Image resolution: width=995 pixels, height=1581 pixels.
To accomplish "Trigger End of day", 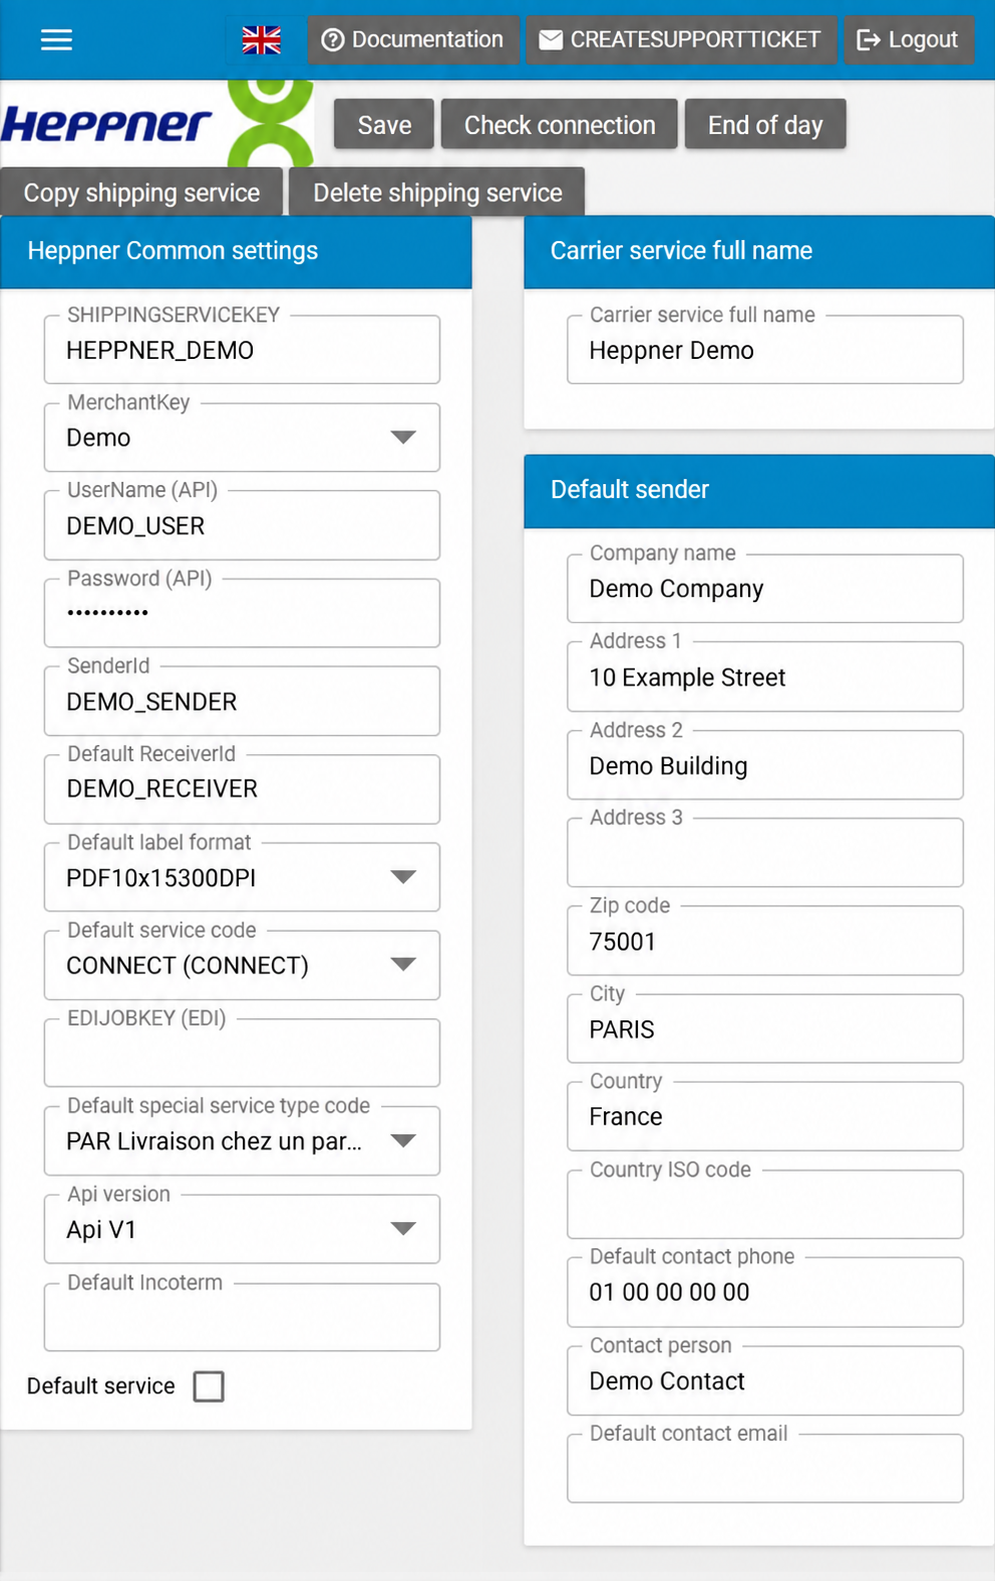I will coord(765,124).
